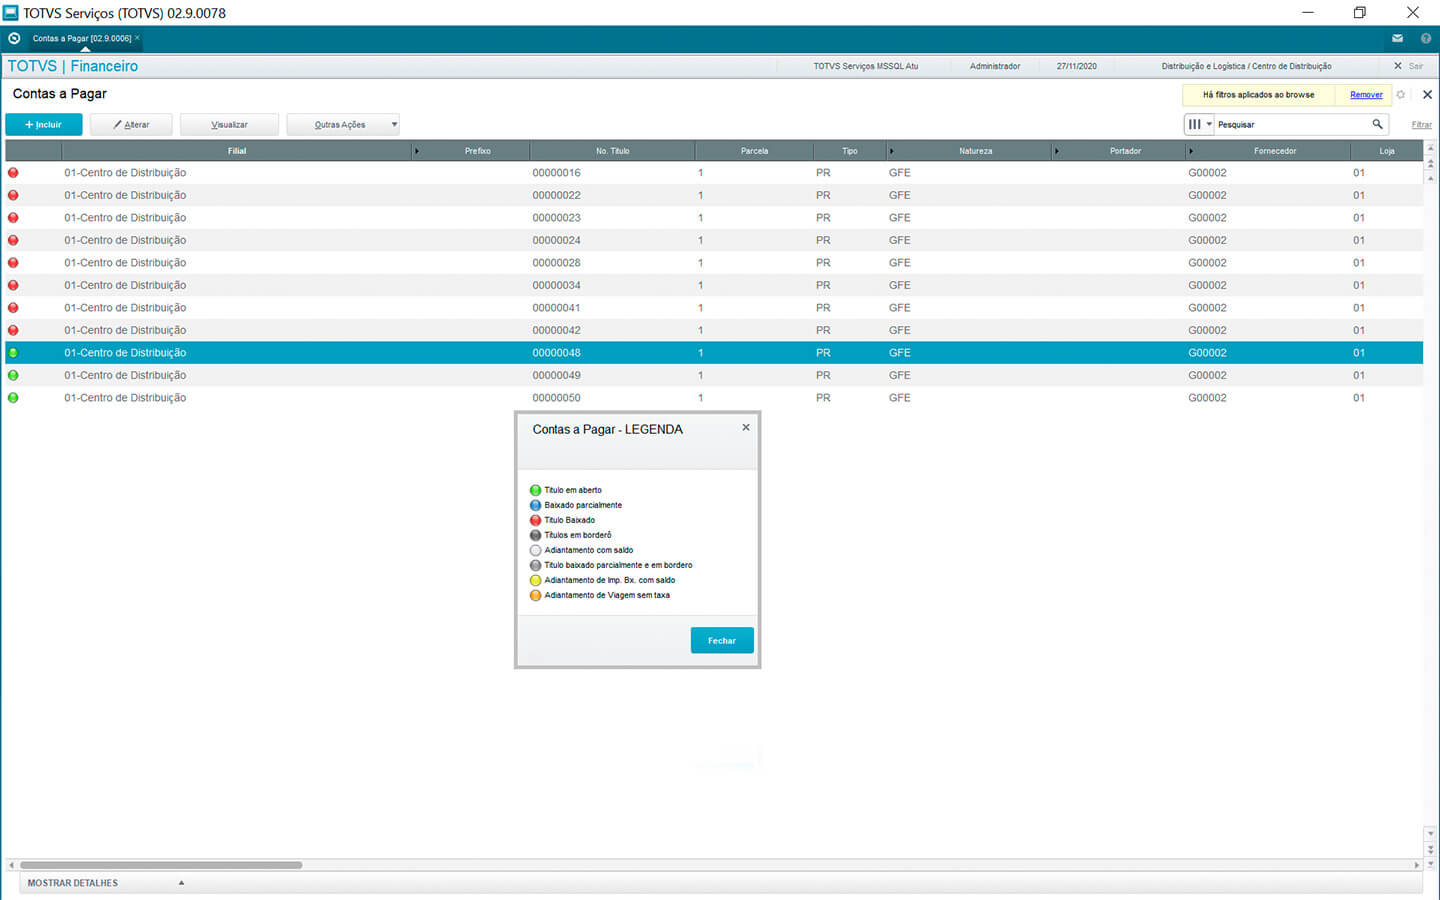Screen dimensions: 1440x900
Task: Click the green status icon of title 00000049
Action: tap(13, 375)
